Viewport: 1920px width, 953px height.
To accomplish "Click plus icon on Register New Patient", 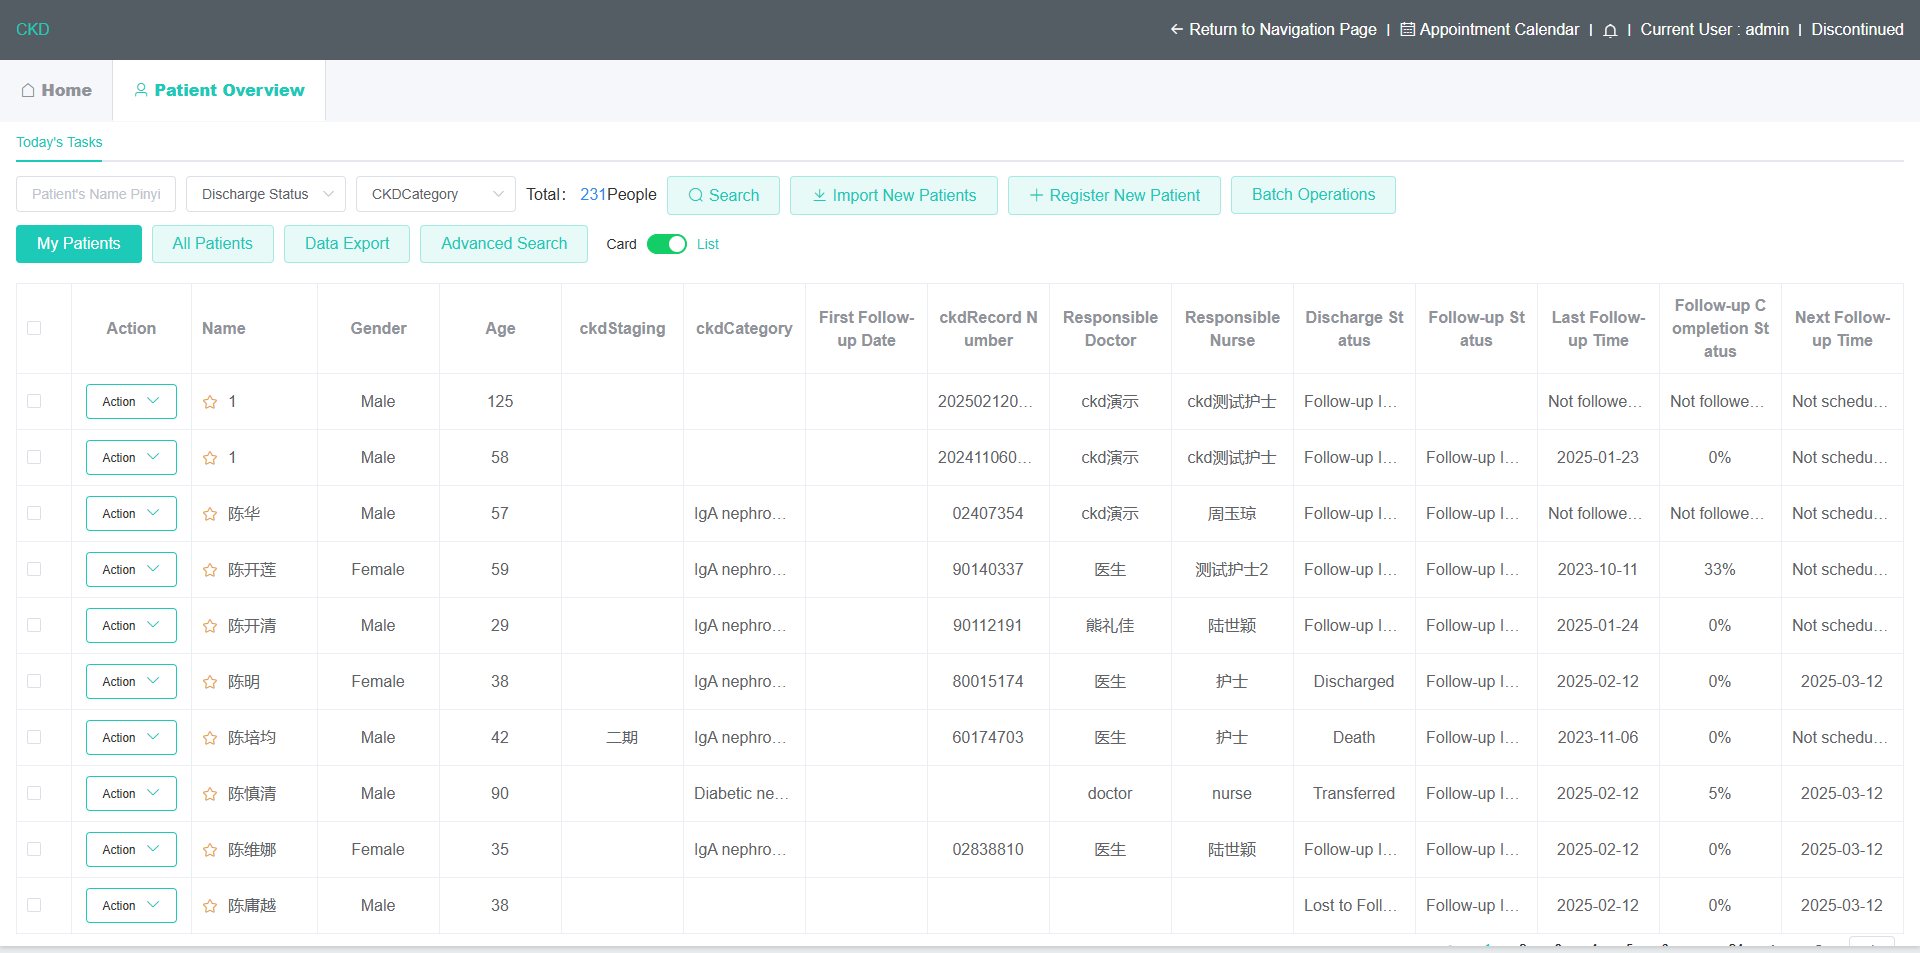I will [1036, 195].
